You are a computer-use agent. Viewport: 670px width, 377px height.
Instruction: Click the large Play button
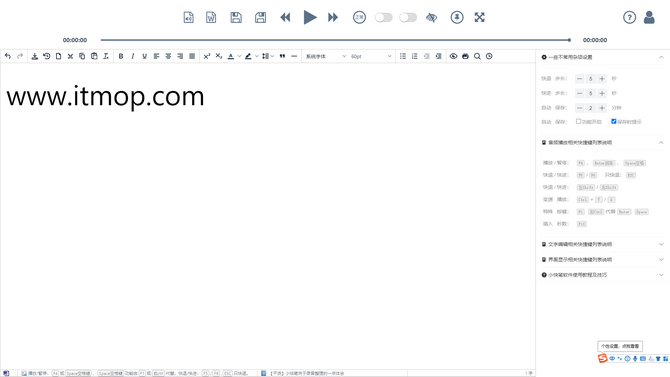(x=310, y=18)
